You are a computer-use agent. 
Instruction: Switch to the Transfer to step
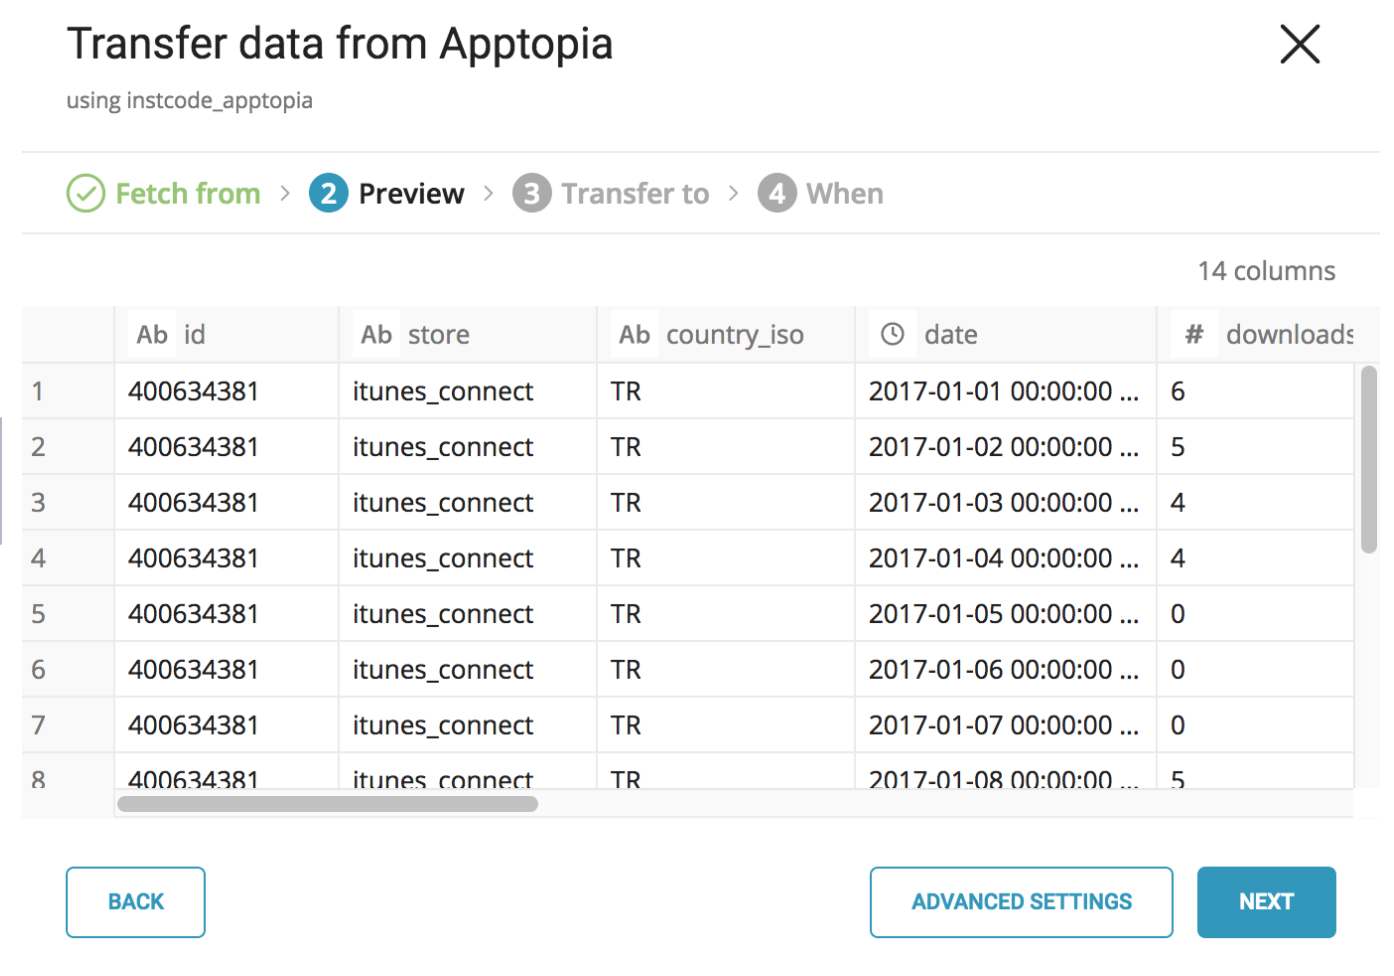[x=635, y=193]
